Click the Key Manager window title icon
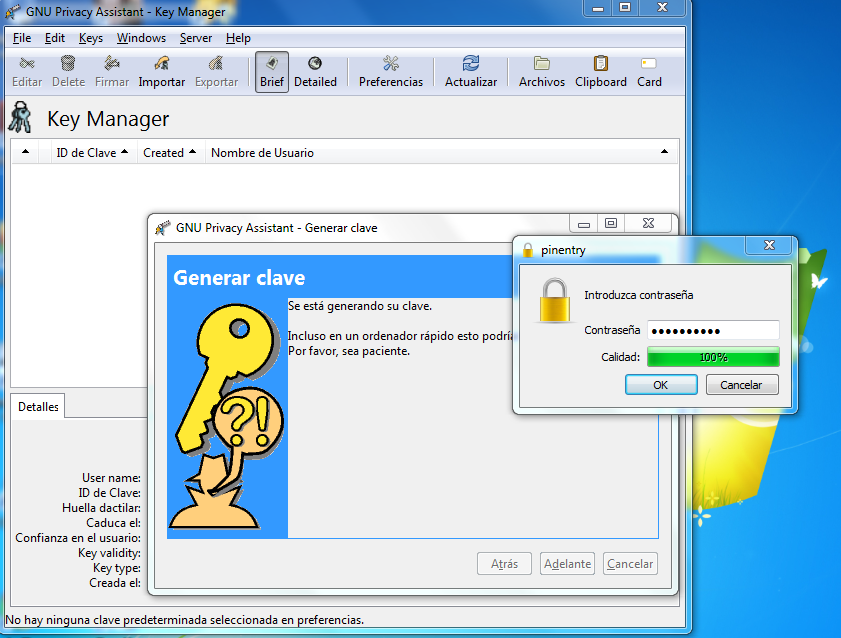Image resolution: width=841 pixels, height=638 pixels. click(13, 11)
